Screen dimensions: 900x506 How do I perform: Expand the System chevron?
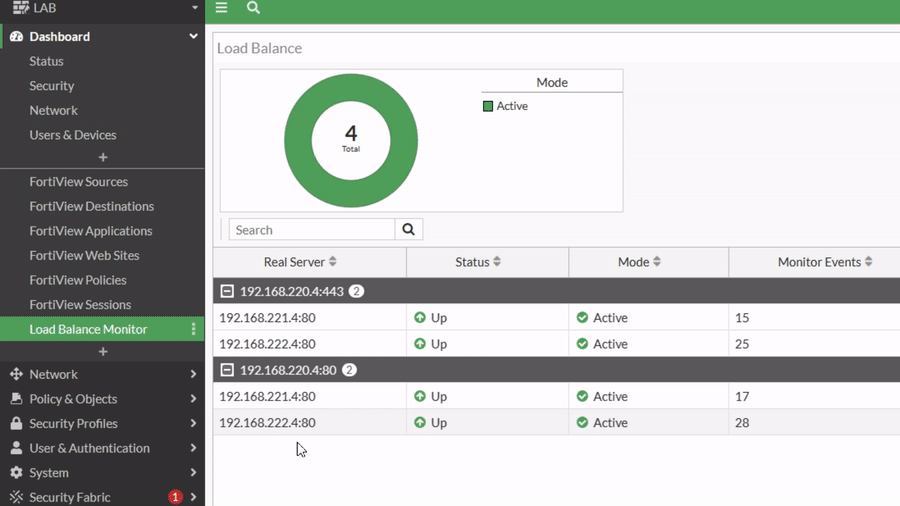click(x=193, y=473)
